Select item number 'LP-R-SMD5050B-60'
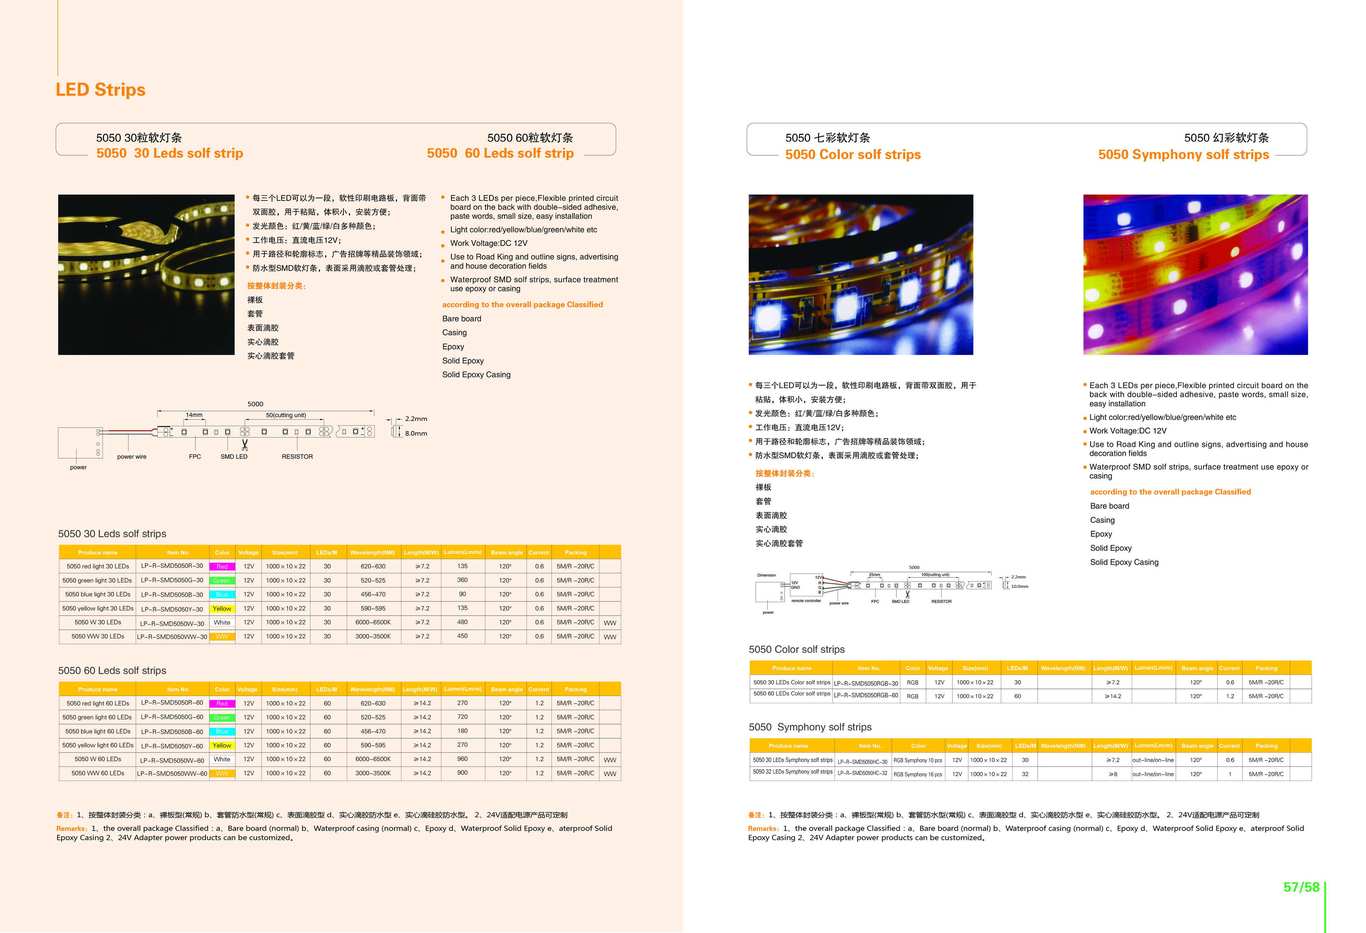1366x933 pixels. [x=172, y=731]
